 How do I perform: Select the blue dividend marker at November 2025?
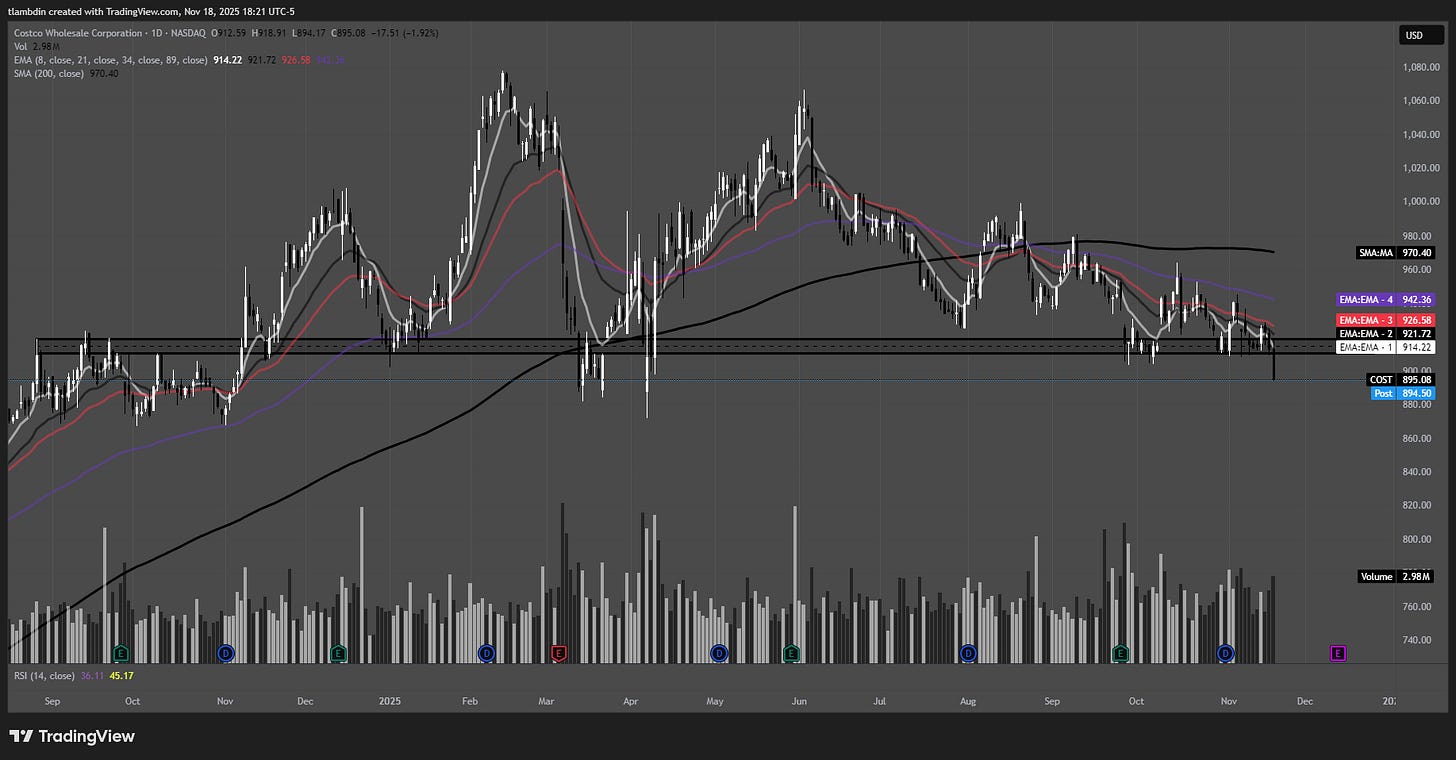pyautogui.click(x=1225, y=653)
